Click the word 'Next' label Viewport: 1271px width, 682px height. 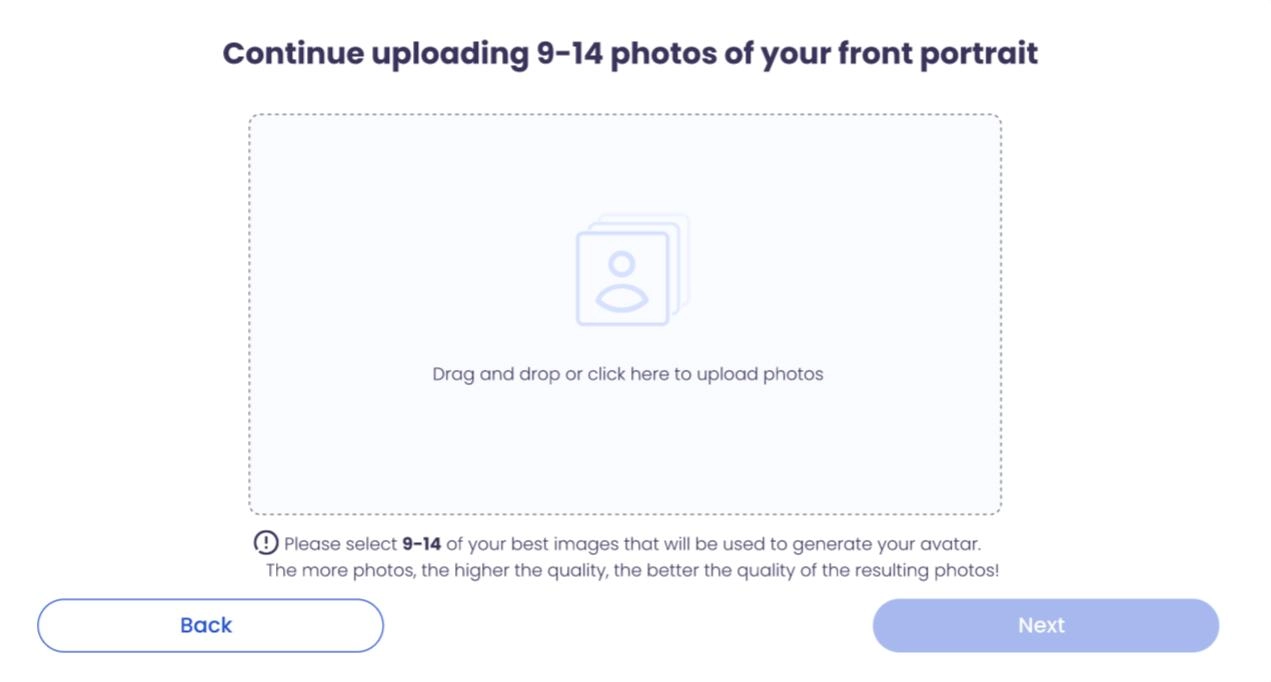[1041, 625]
